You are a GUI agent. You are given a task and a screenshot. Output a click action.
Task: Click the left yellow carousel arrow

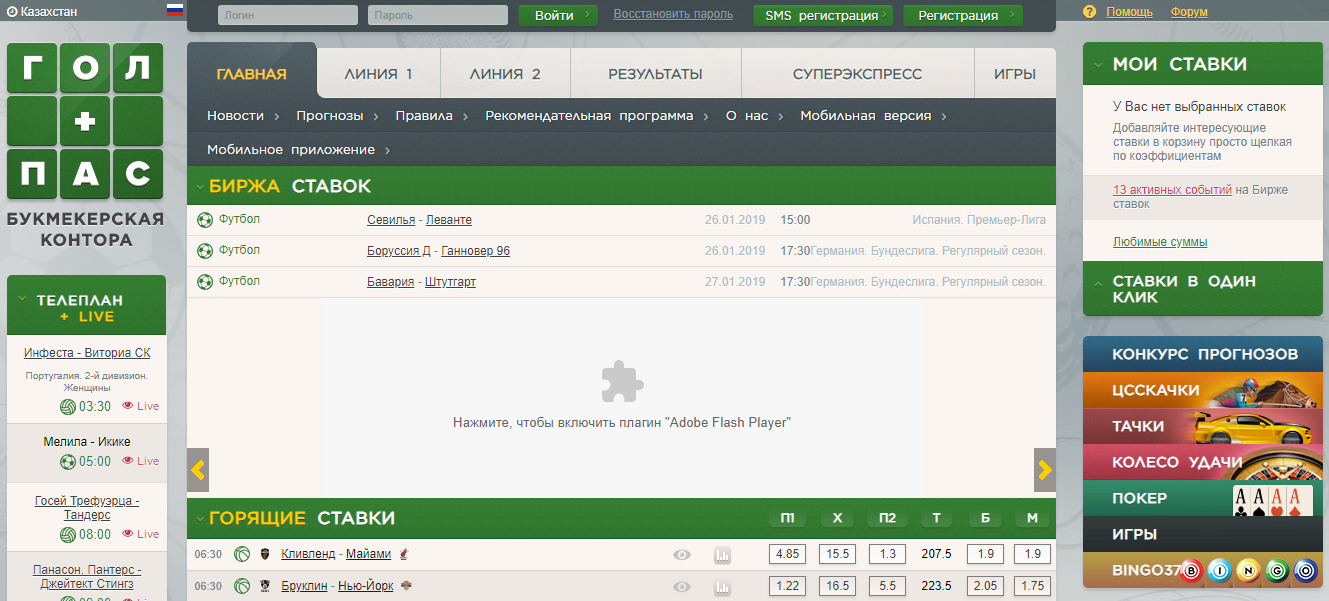pyautogui.click(x=198, y=469)
